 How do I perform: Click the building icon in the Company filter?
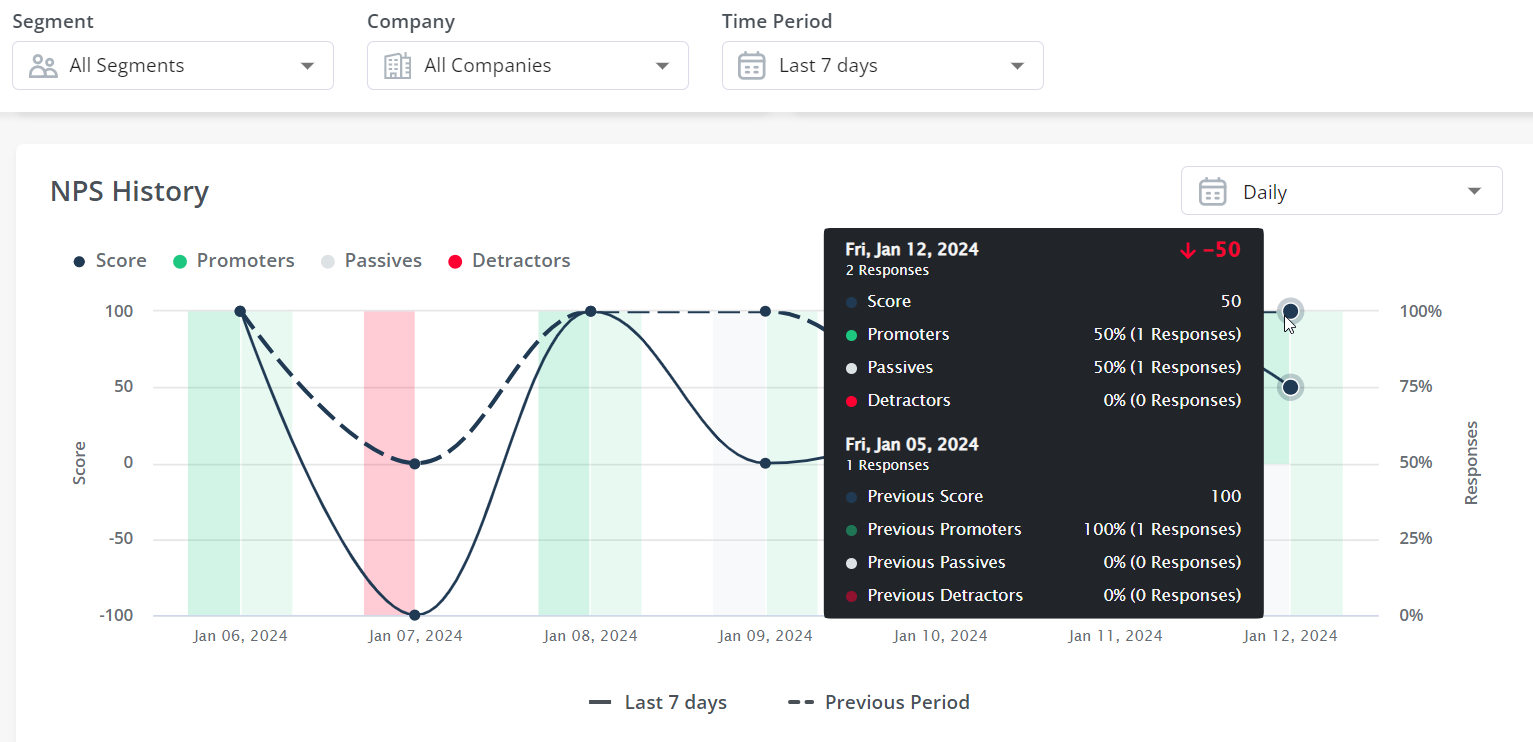pos(397,65)
